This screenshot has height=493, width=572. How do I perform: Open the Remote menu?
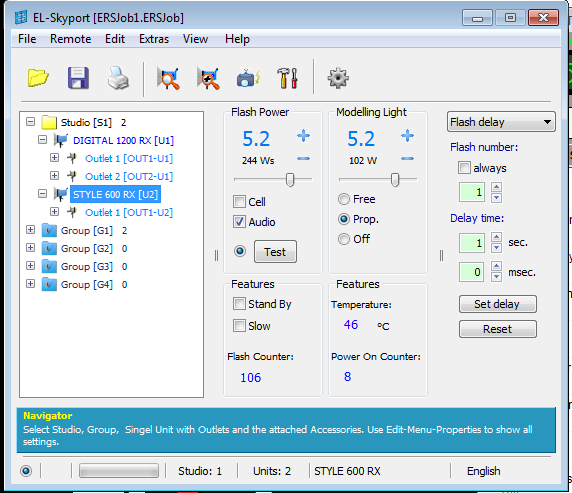click(70, 39)
